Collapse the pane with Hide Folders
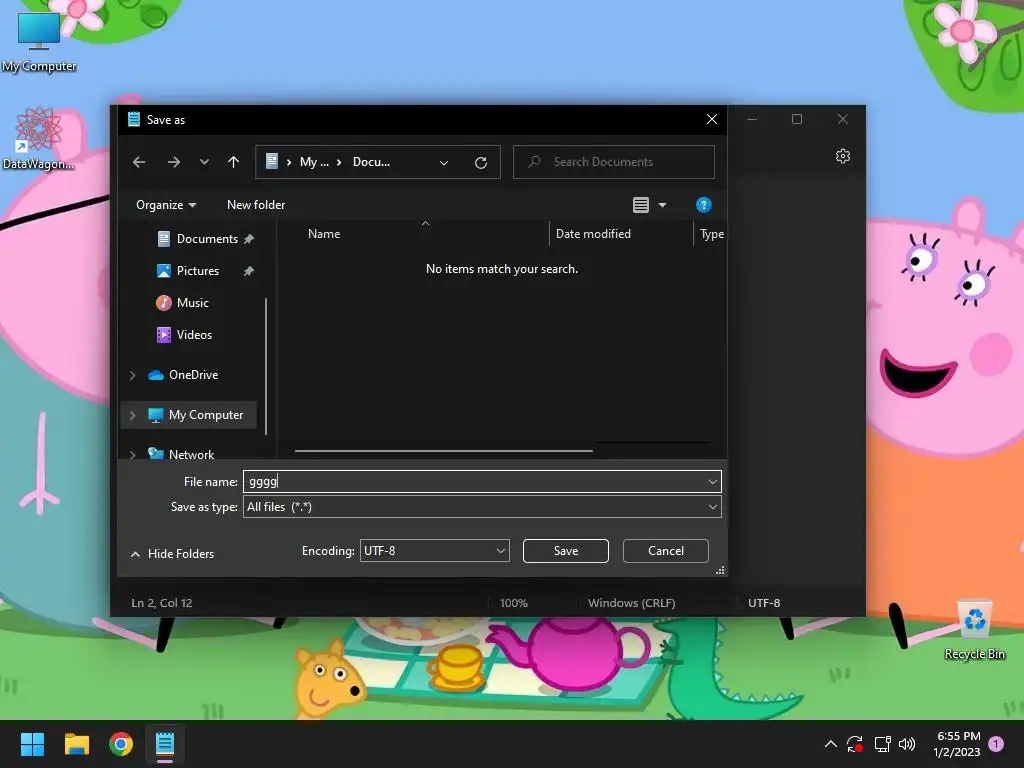Screen dimensions: 1024x768 (172, 554)
